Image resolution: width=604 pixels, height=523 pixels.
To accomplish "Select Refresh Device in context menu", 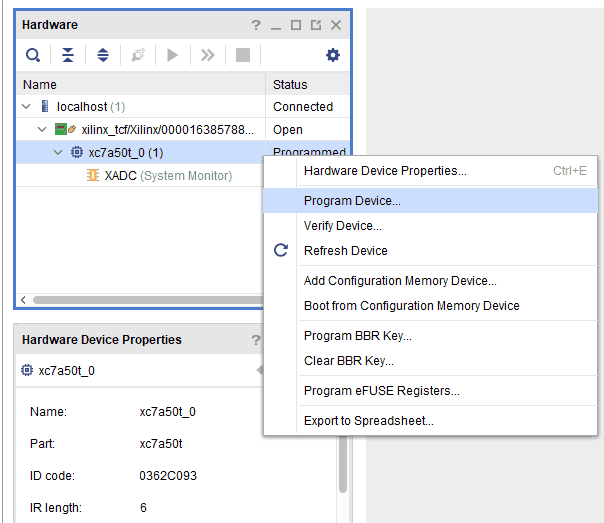I will pos(345,250).
